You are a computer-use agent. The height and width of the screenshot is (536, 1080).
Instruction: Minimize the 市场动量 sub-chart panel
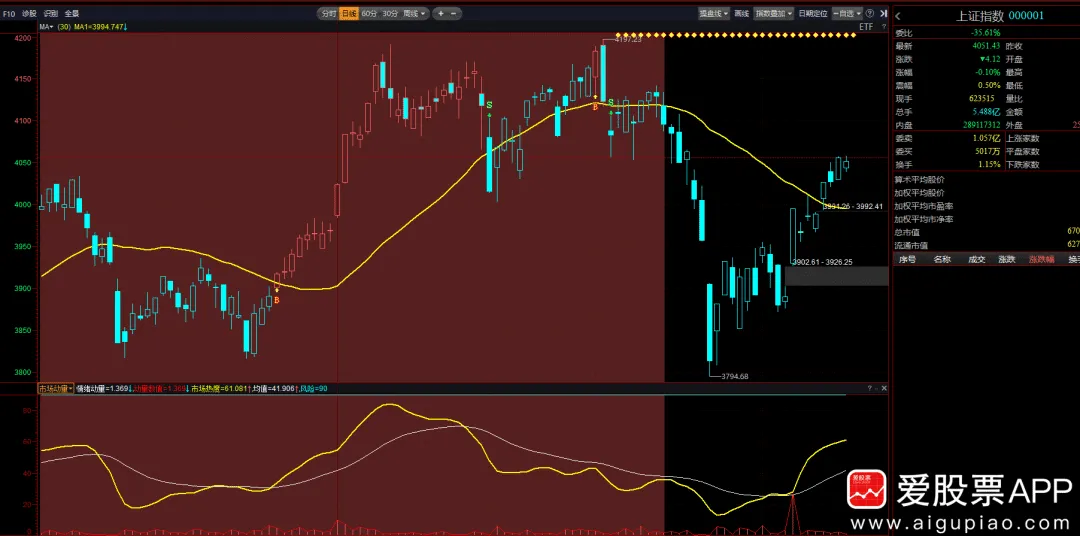[x=877, y=389]
